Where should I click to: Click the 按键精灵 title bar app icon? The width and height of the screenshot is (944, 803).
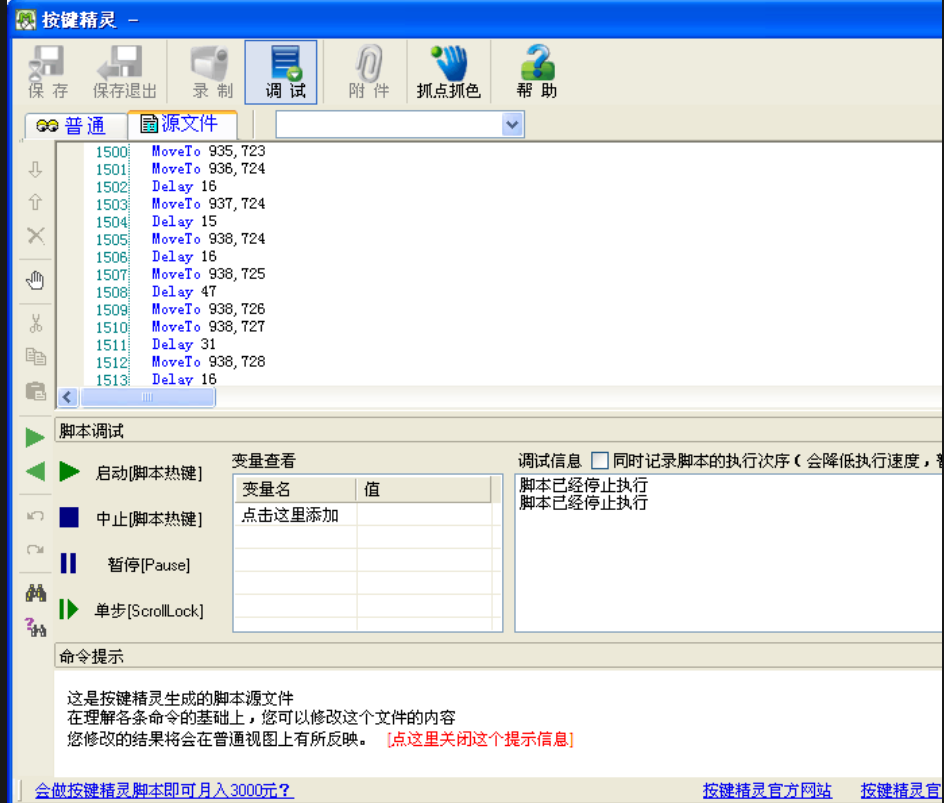(26, 20)
